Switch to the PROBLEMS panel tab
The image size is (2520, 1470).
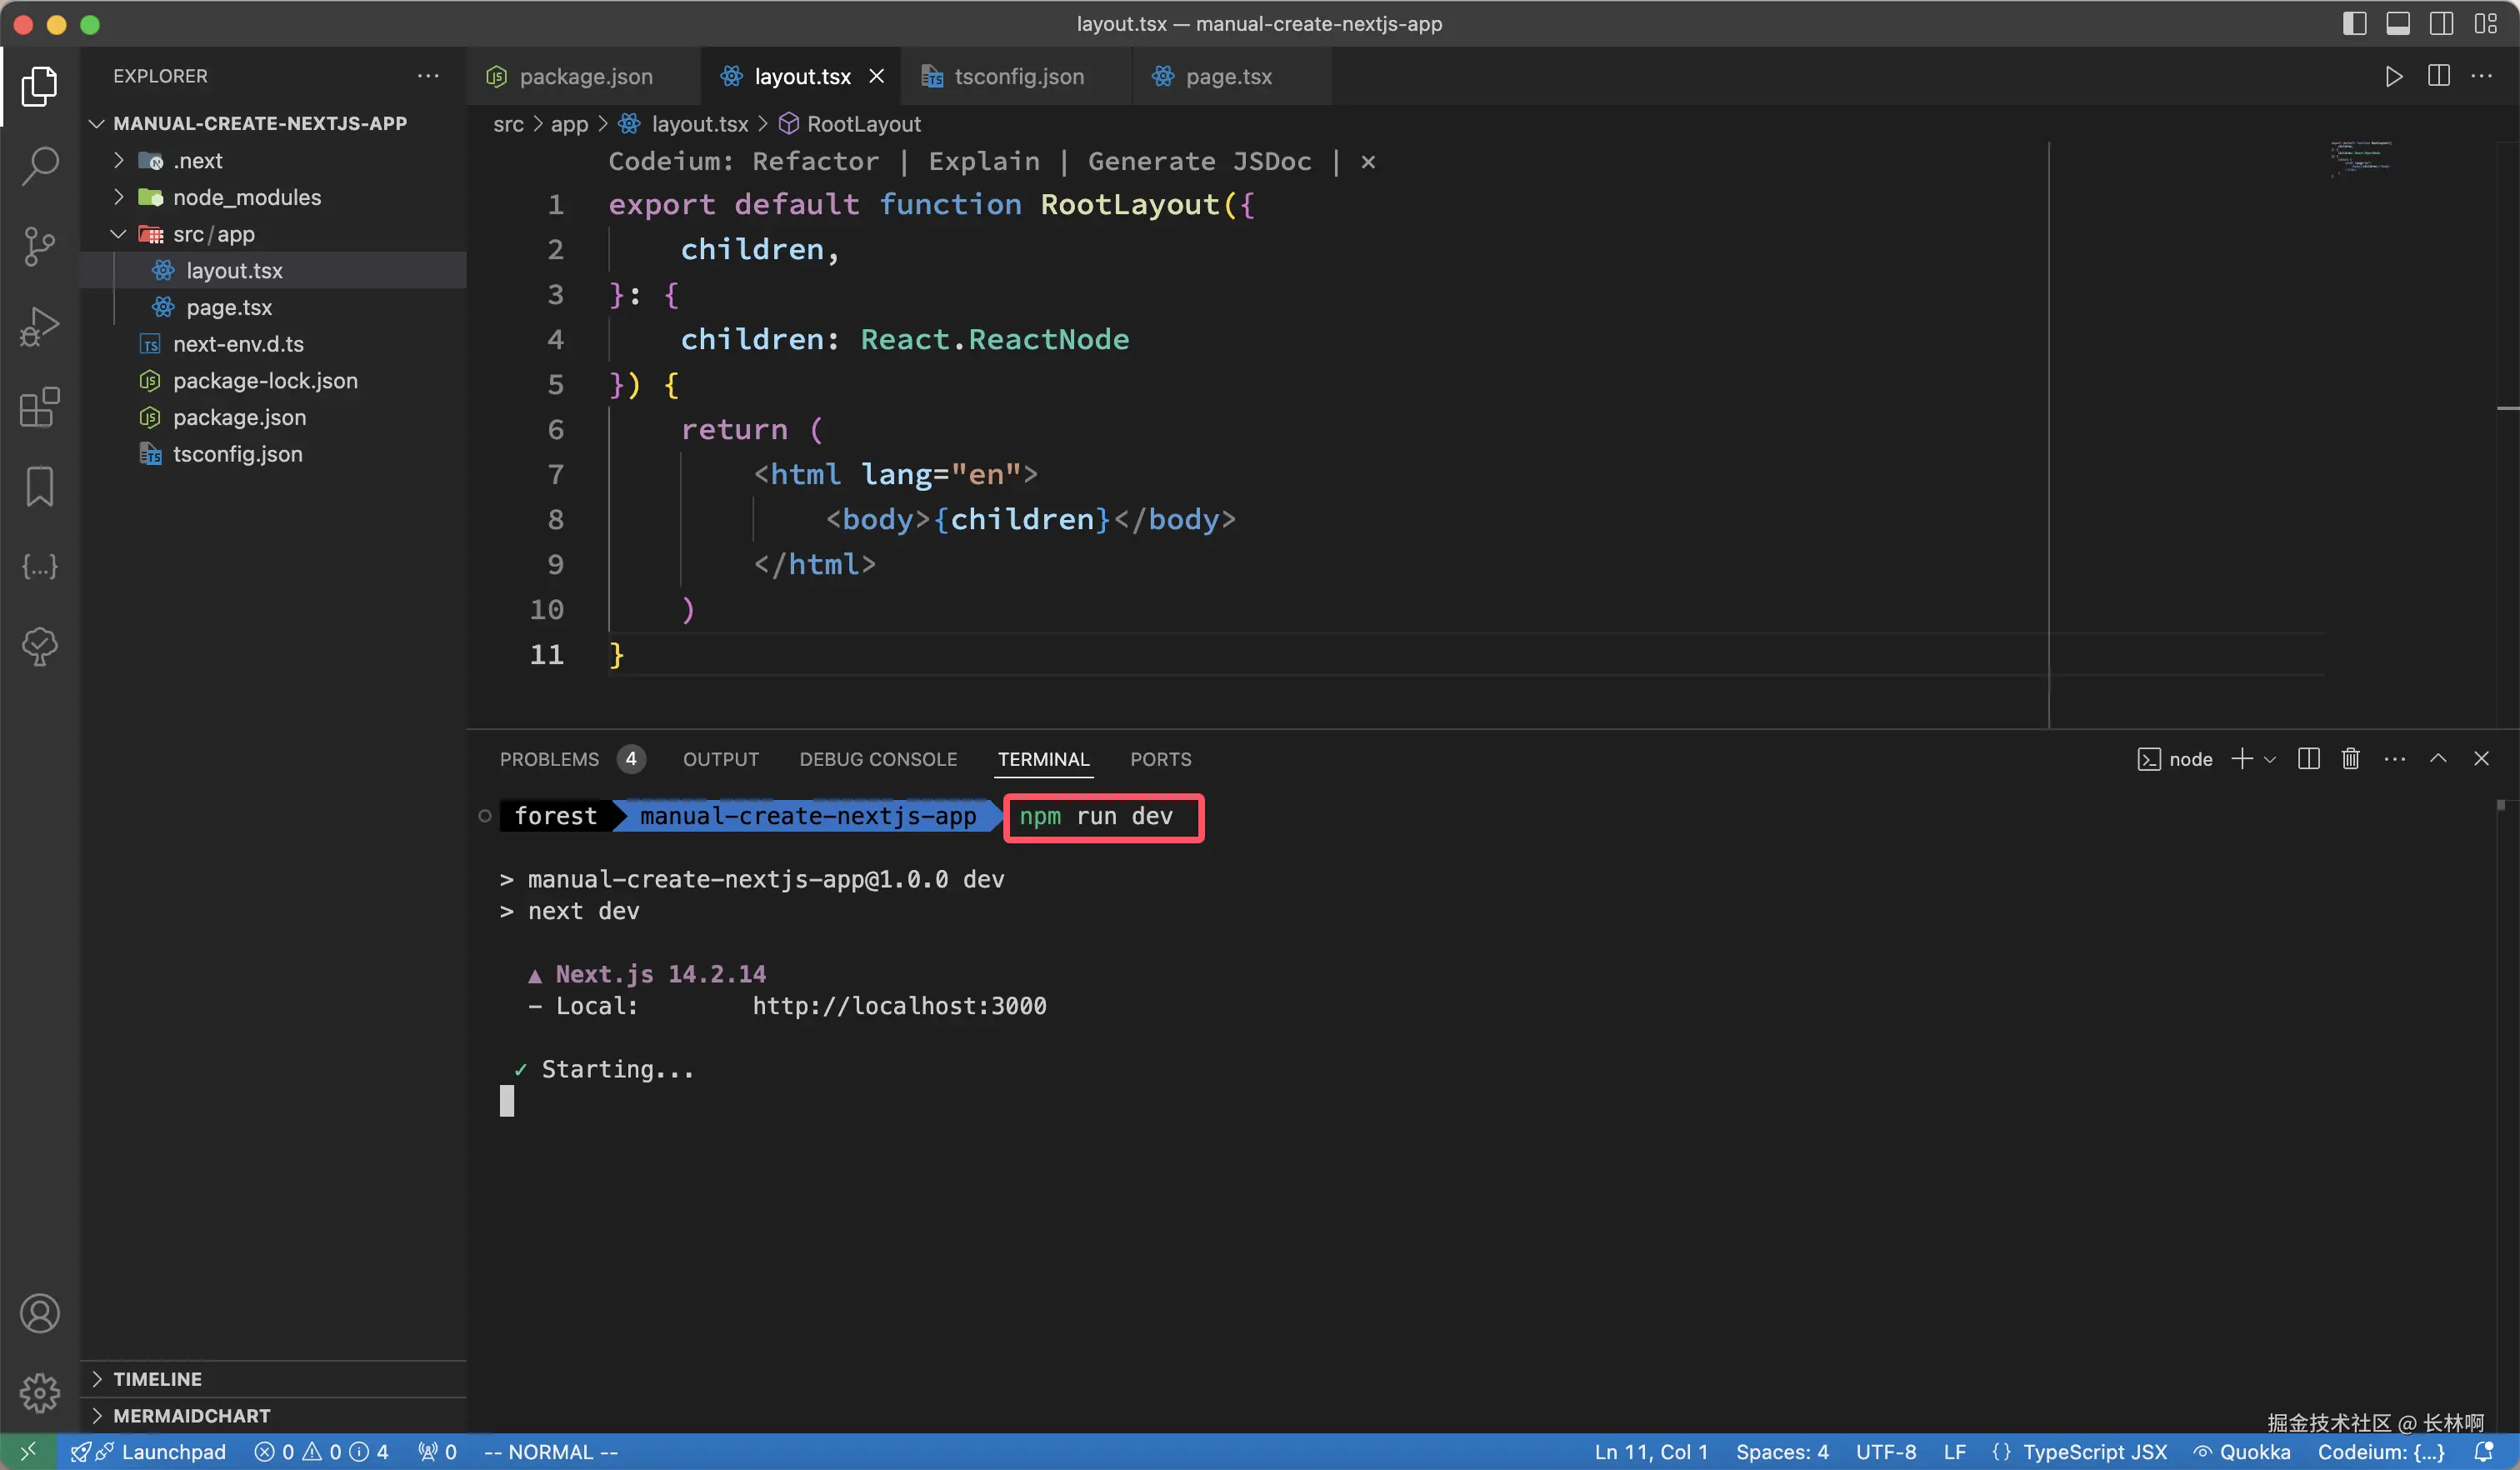(549, 760)
